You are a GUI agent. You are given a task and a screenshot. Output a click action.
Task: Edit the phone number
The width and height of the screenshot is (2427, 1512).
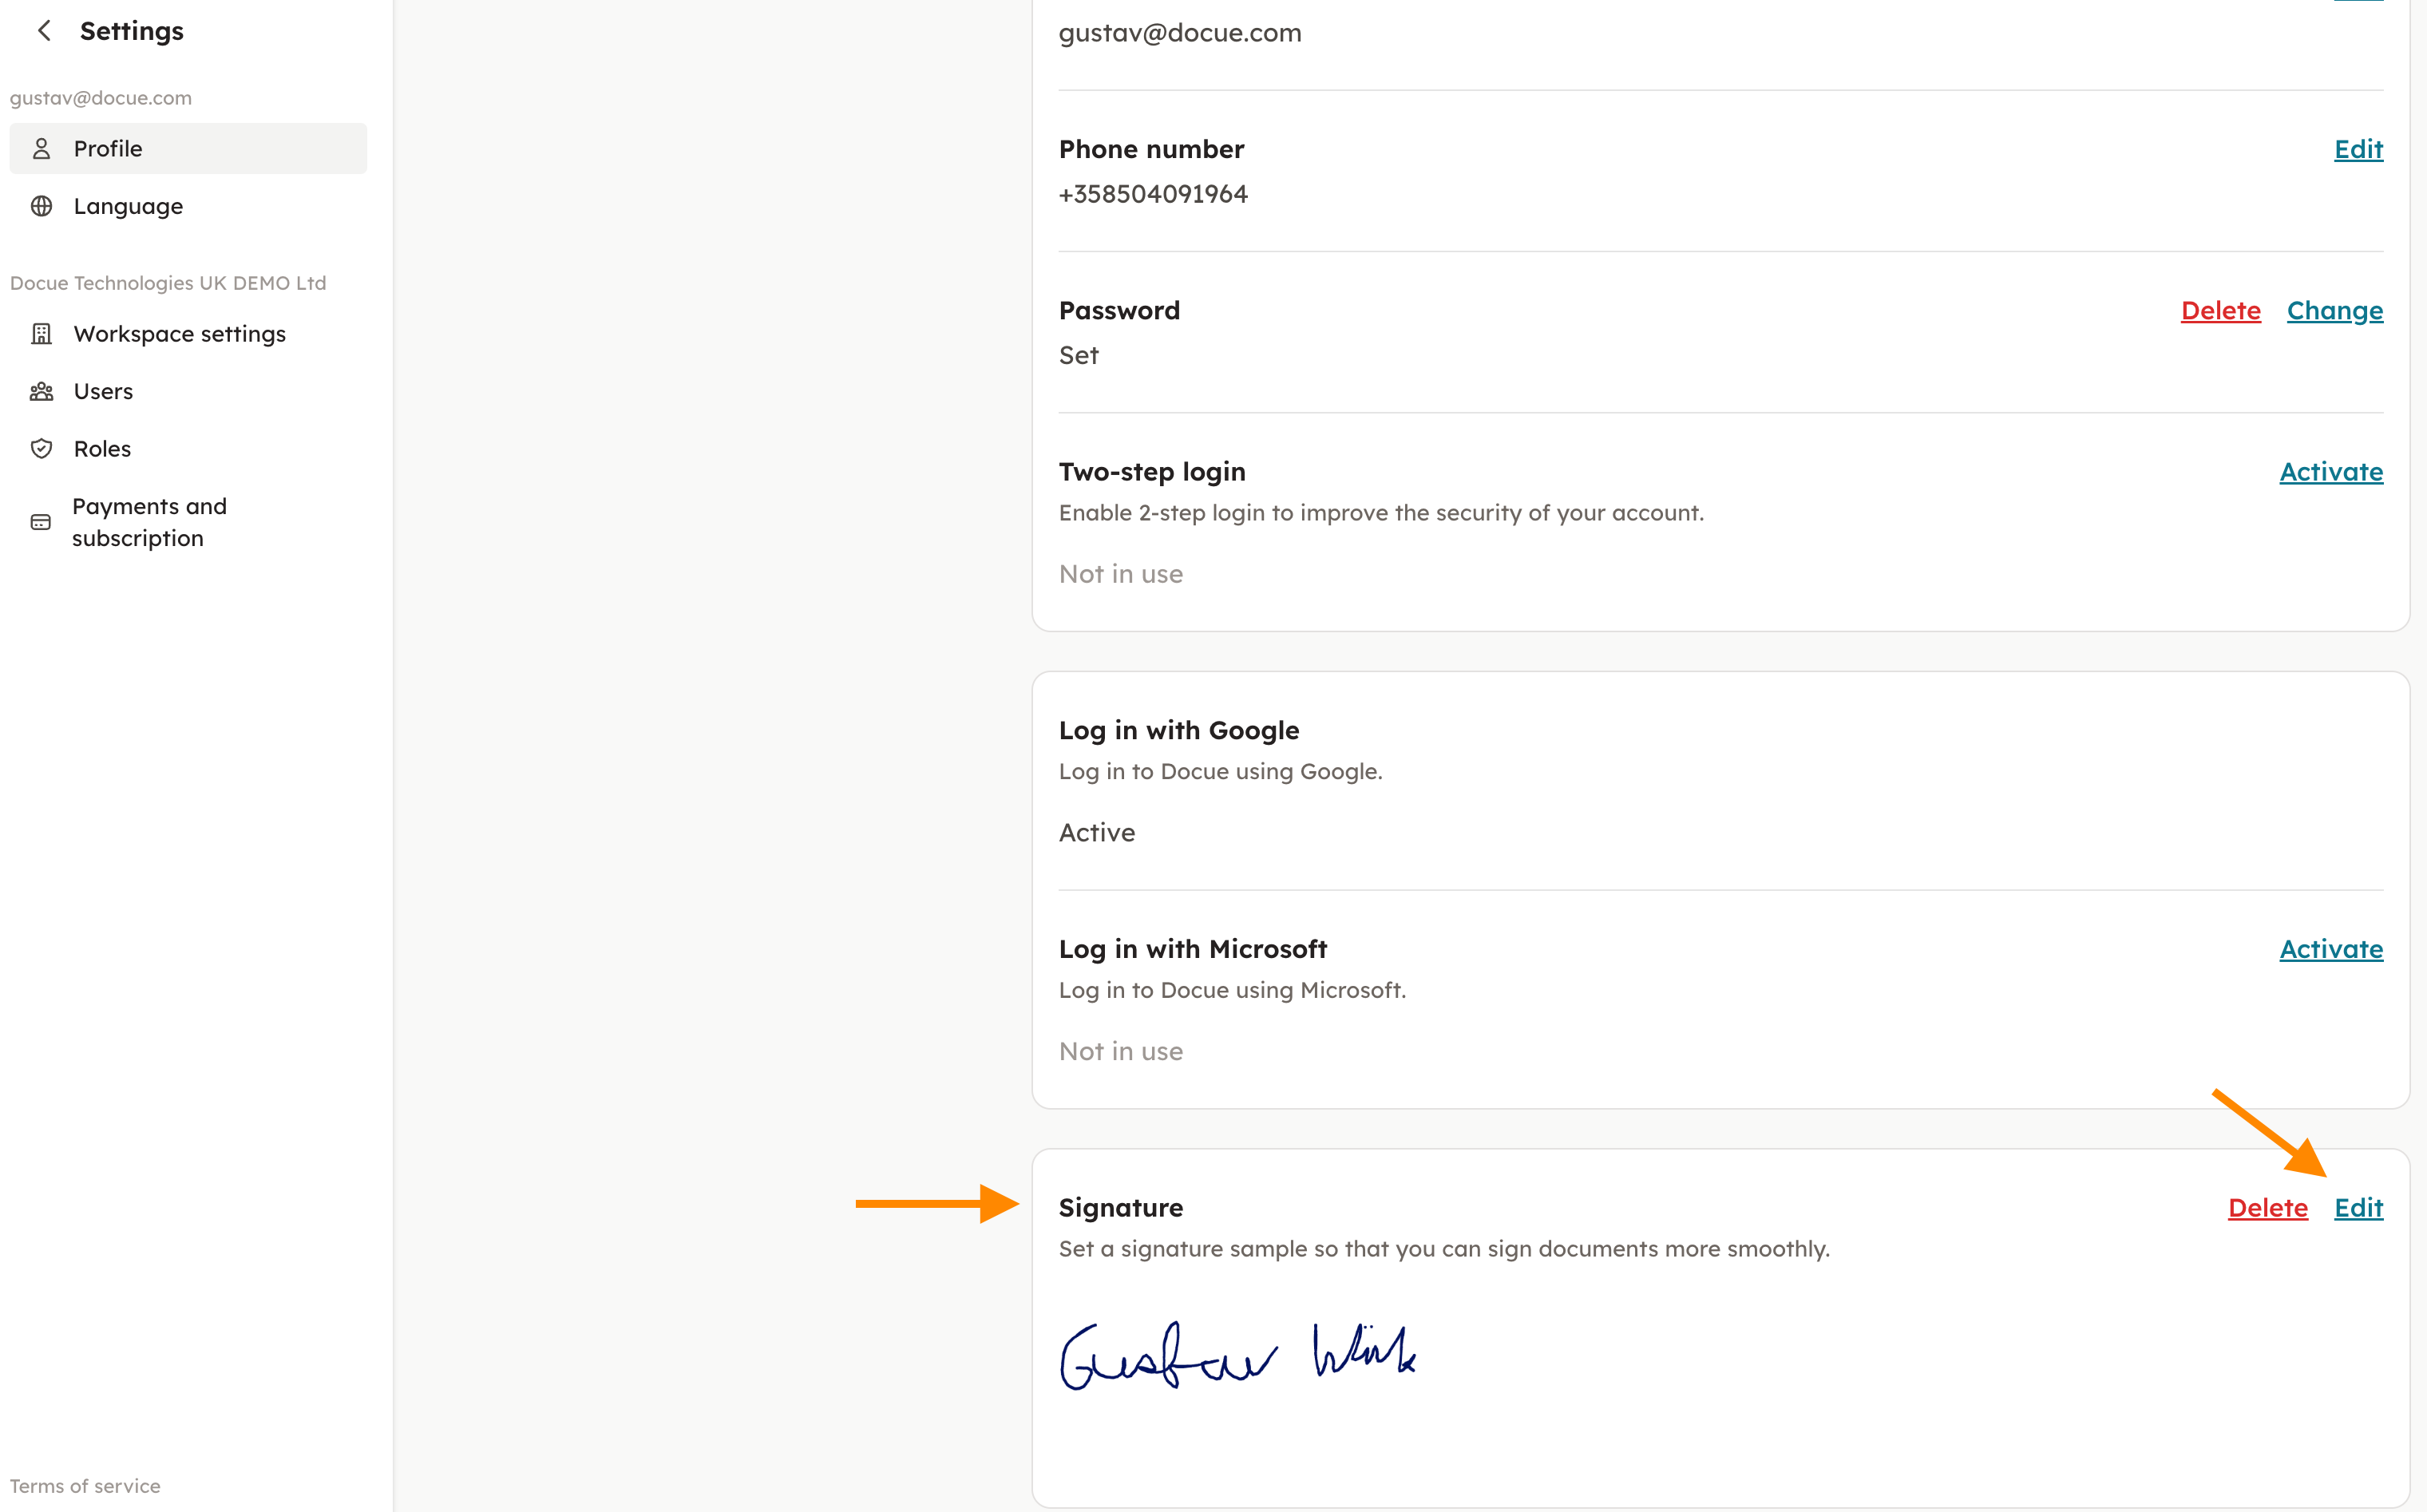[2358, 149]
